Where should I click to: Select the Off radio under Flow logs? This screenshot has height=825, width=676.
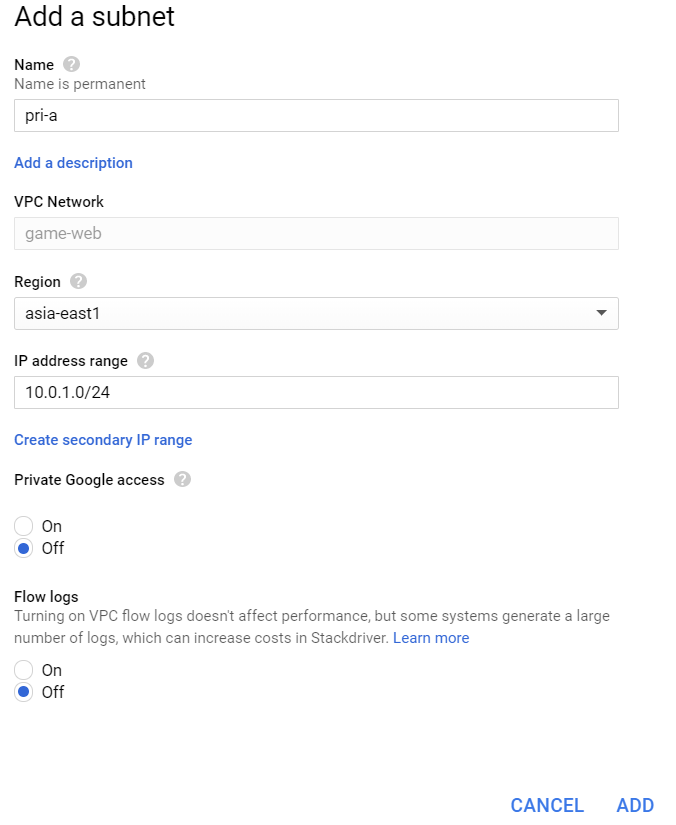(24, 692)
